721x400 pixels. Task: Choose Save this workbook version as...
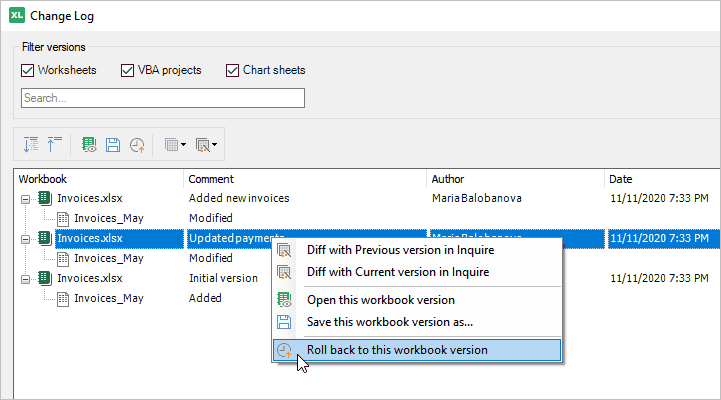(417, 322)
